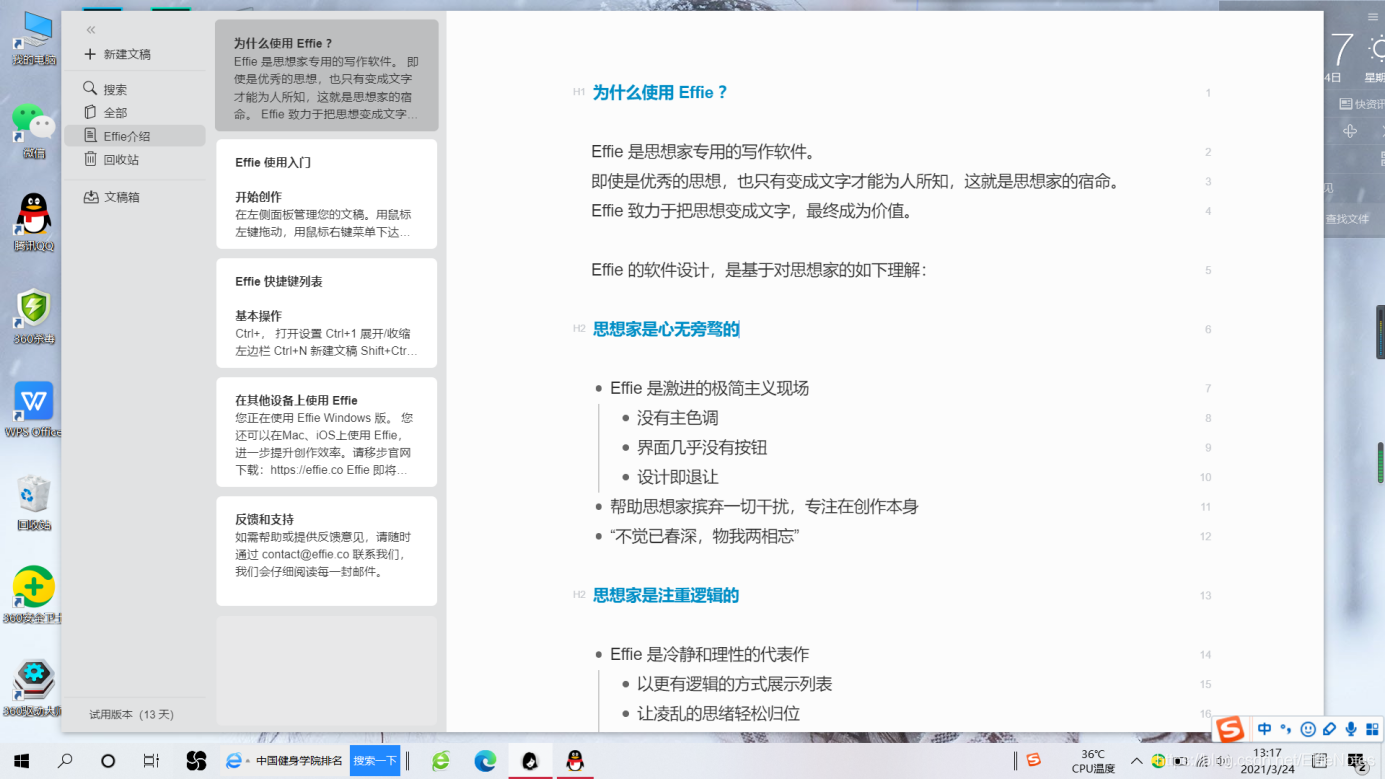
Task: Open the hamburger menu on the weather widget
Action: pyautogui.click(x=1374, y=16)
